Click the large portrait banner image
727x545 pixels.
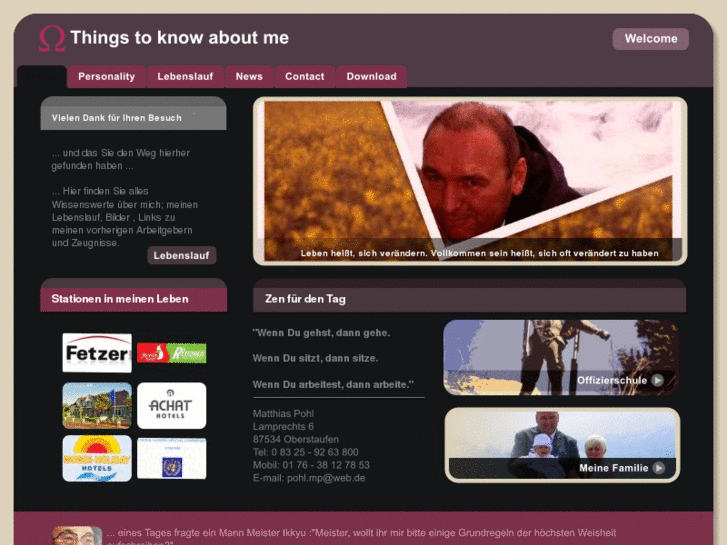pos(470,181)
